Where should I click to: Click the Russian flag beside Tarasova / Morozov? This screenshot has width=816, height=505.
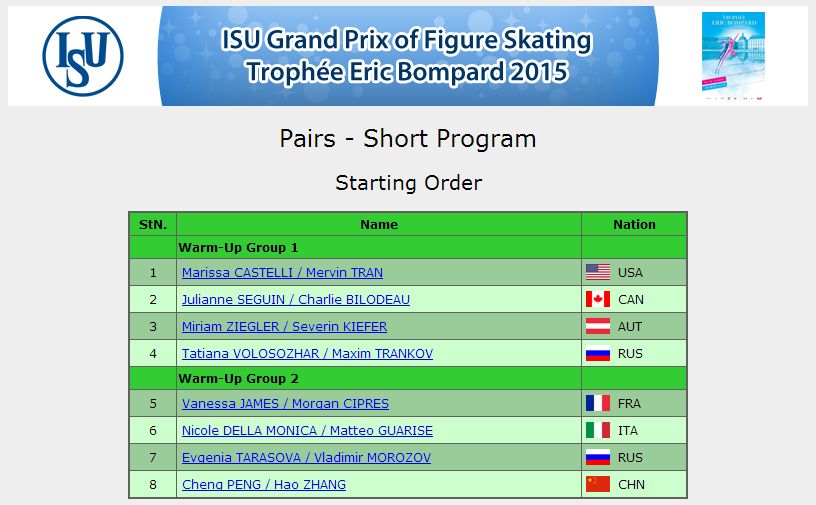tap(597, 458)
